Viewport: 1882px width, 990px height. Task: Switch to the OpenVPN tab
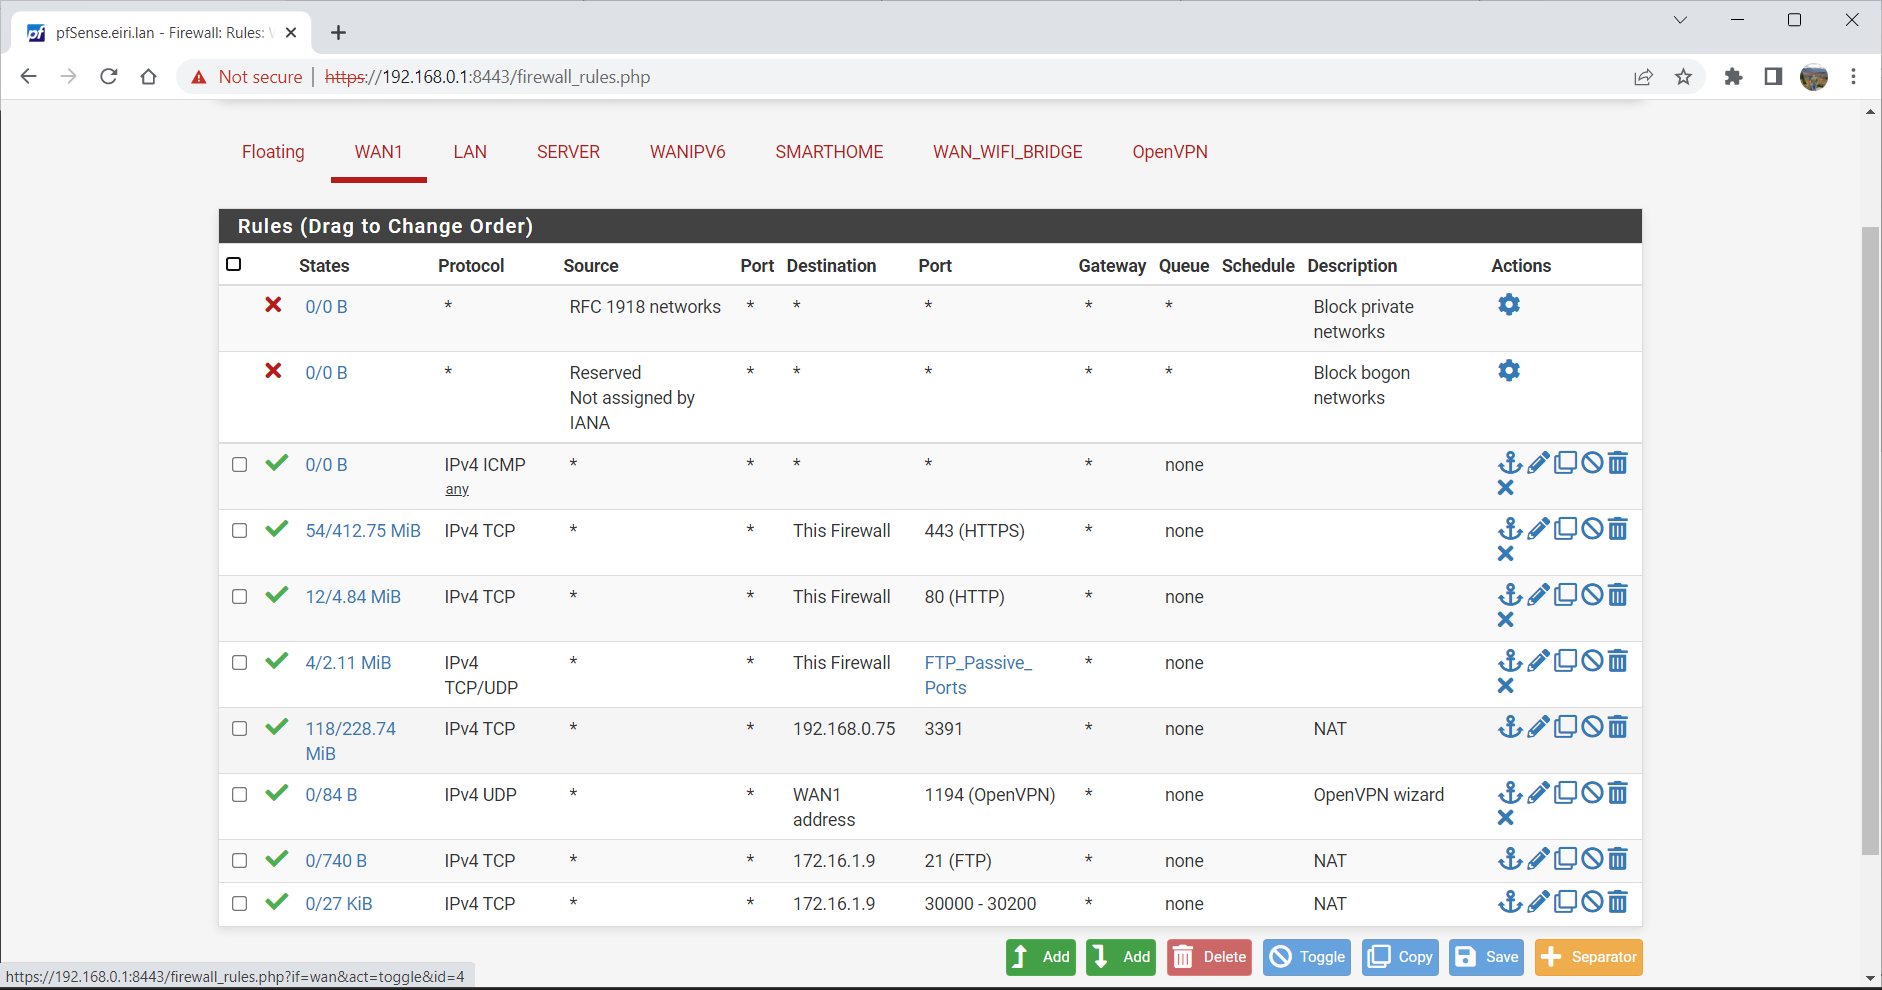(x=1170, y=152)
